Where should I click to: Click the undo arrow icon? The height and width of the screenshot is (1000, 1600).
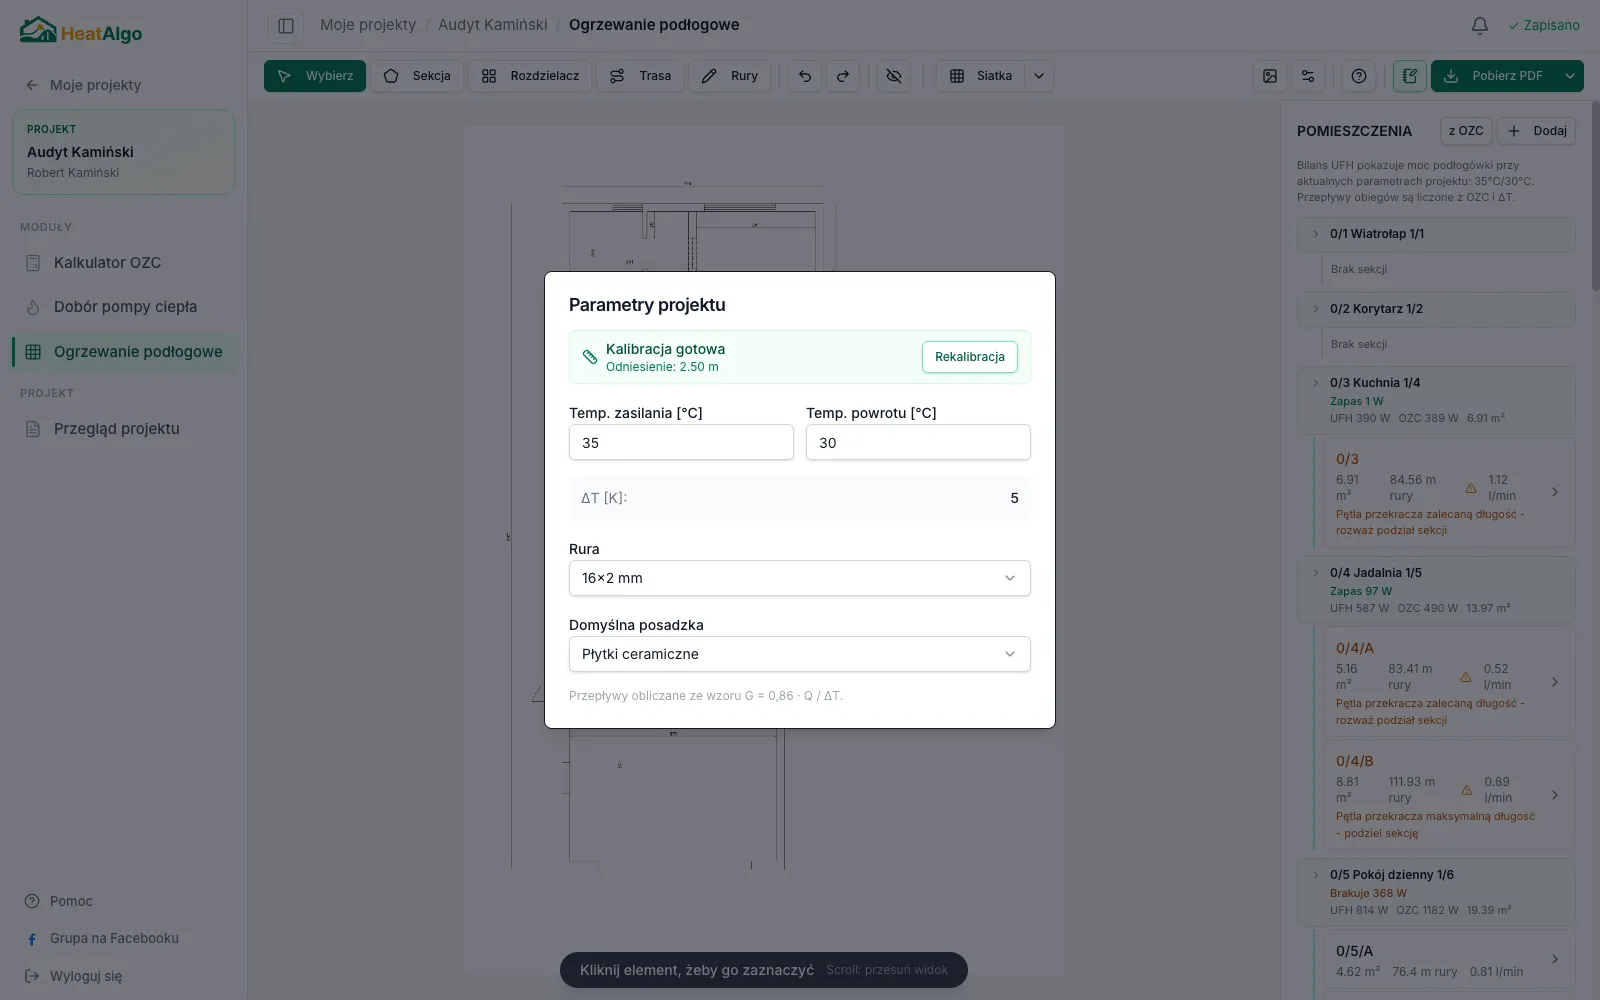[805, 76]
